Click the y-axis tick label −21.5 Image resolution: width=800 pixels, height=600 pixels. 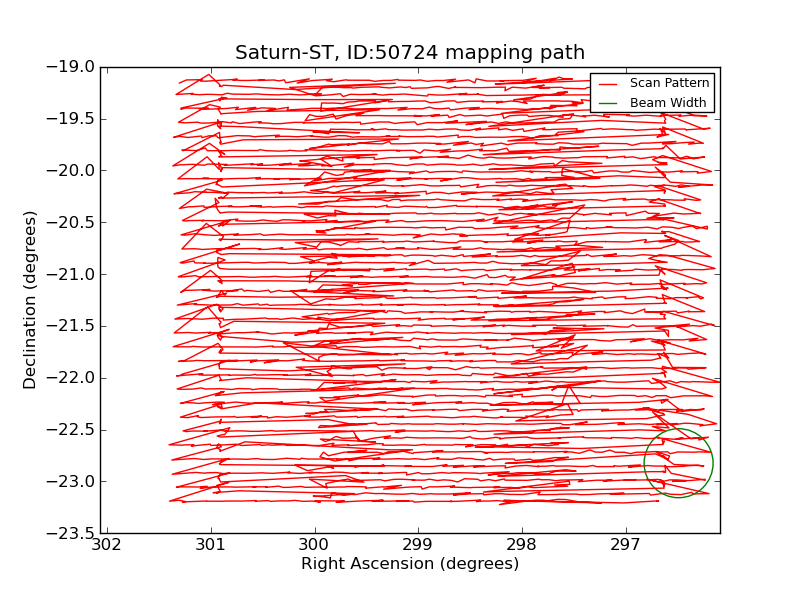[x=70, y=326]
